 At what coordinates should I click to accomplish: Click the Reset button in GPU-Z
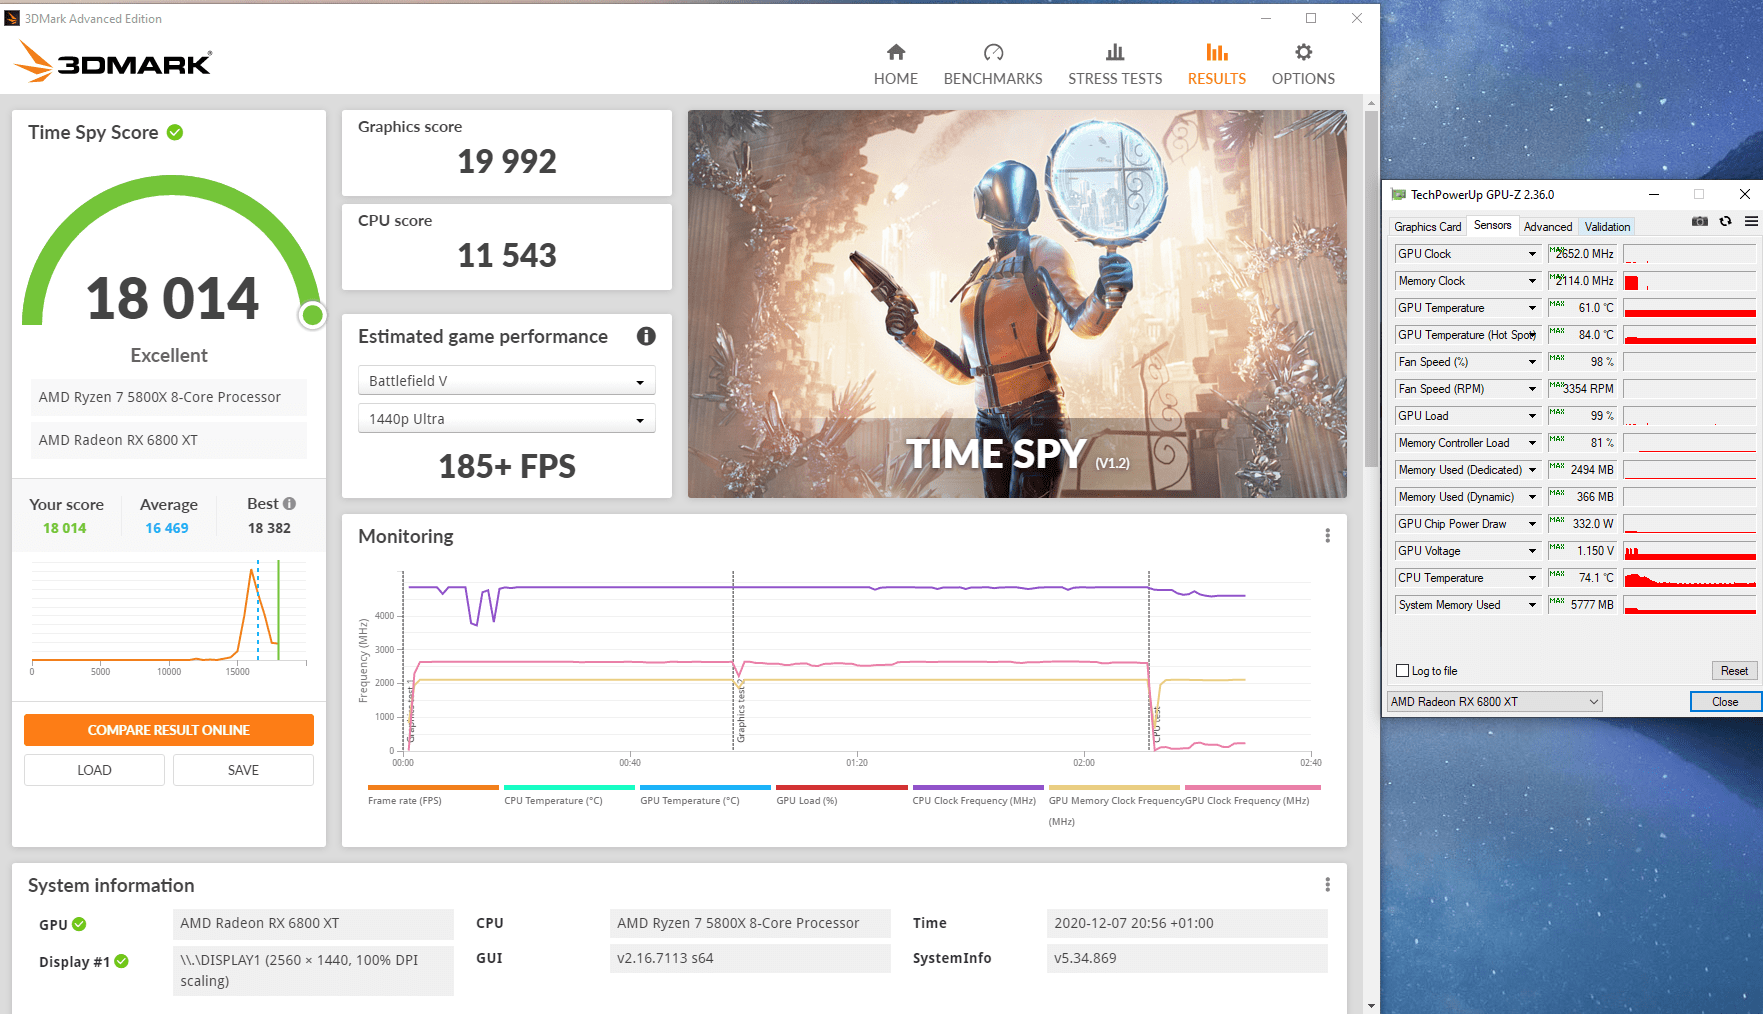coord(1734,671)
